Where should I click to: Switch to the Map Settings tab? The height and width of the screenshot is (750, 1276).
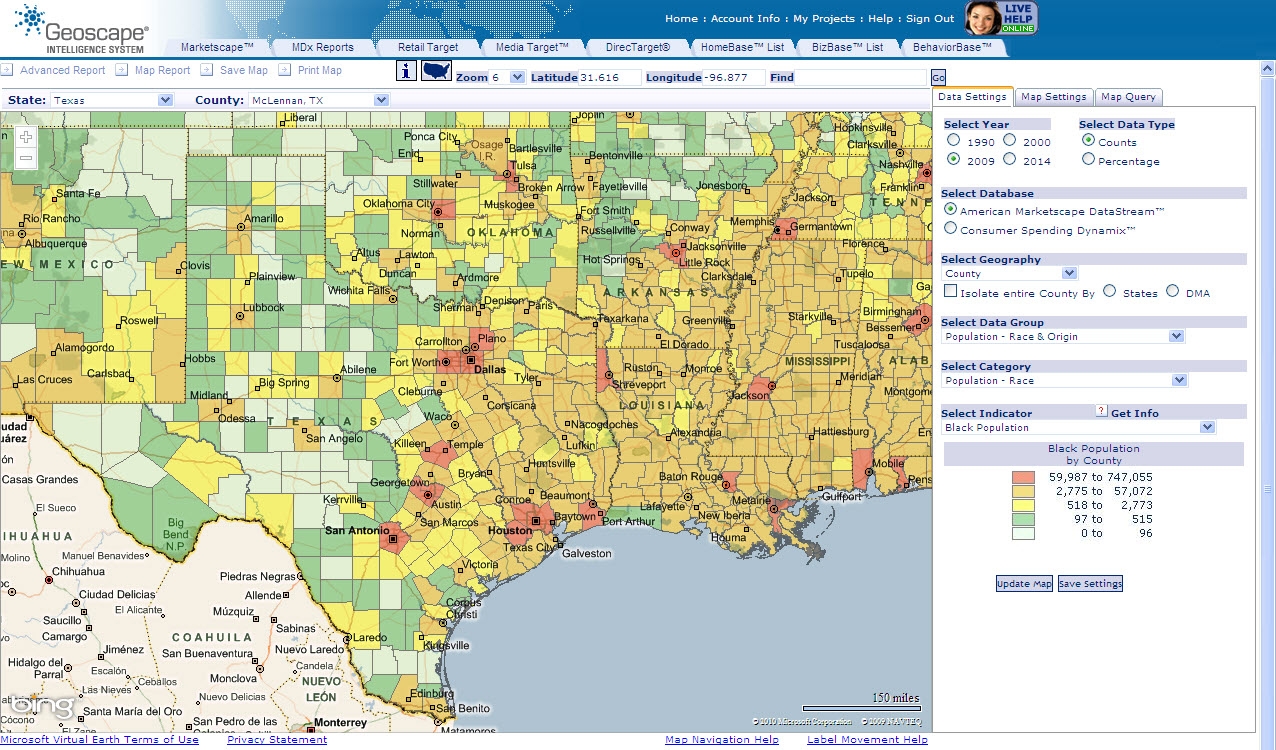[x=1053, y=97]
